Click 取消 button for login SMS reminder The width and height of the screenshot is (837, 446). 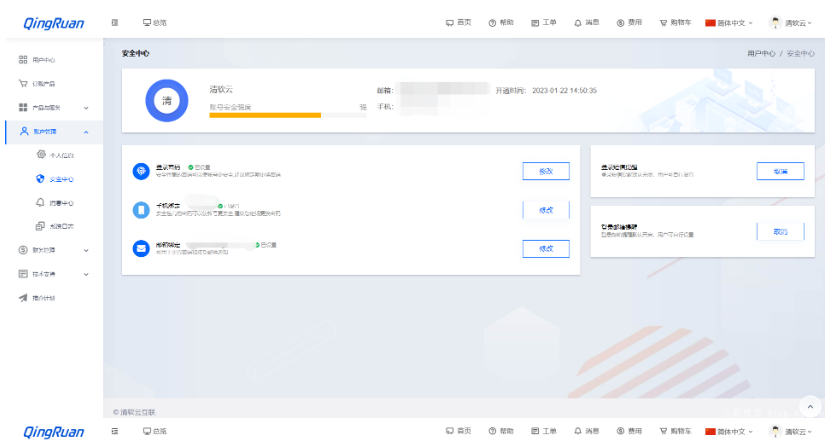tap(780, 171)
